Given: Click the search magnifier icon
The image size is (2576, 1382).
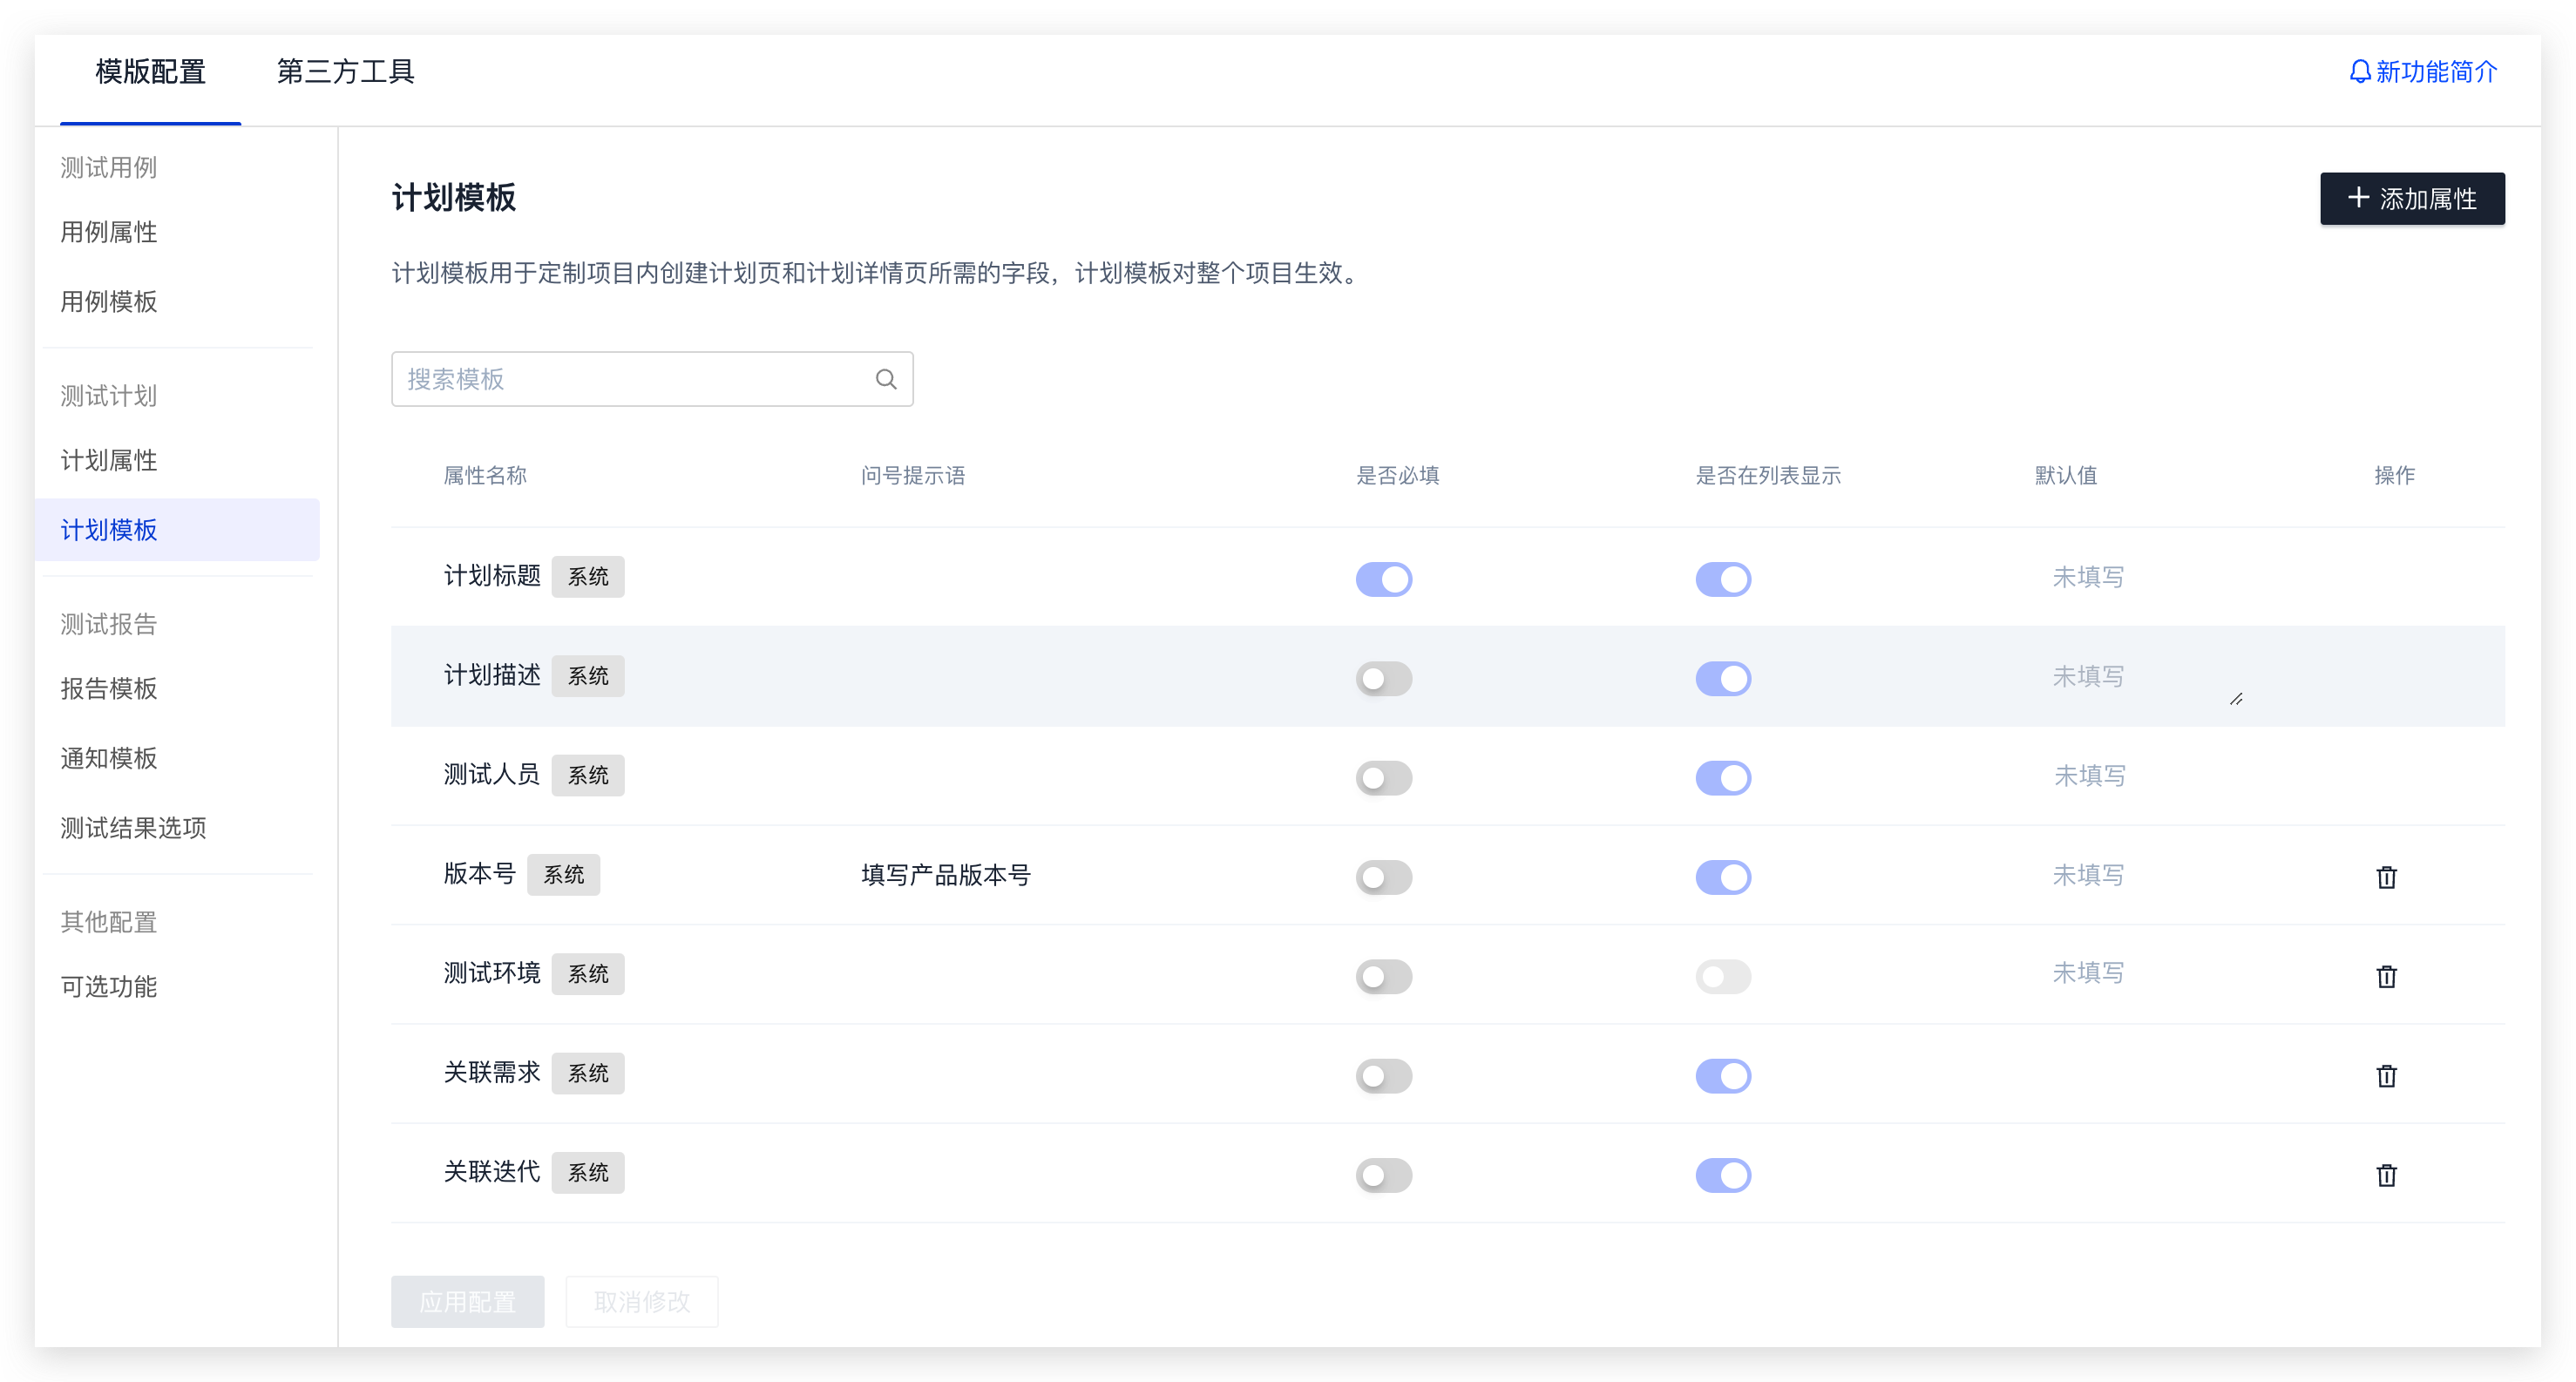Looking at the screenshot, I should coord(886,379).
